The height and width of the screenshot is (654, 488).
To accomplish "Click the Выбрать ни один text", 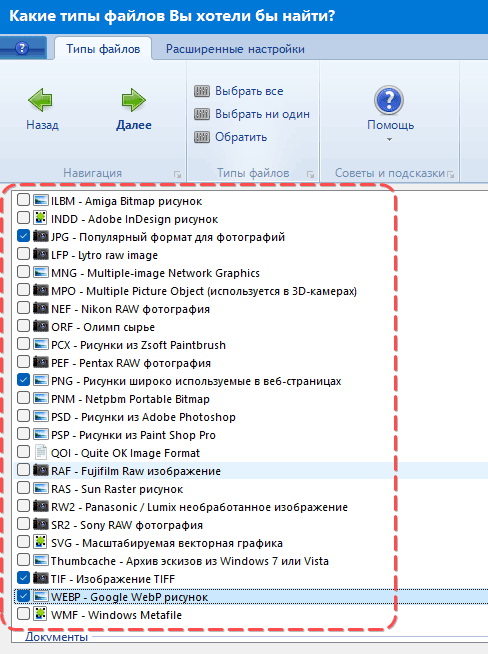I will pyautogui.click(x=262, y=114).
